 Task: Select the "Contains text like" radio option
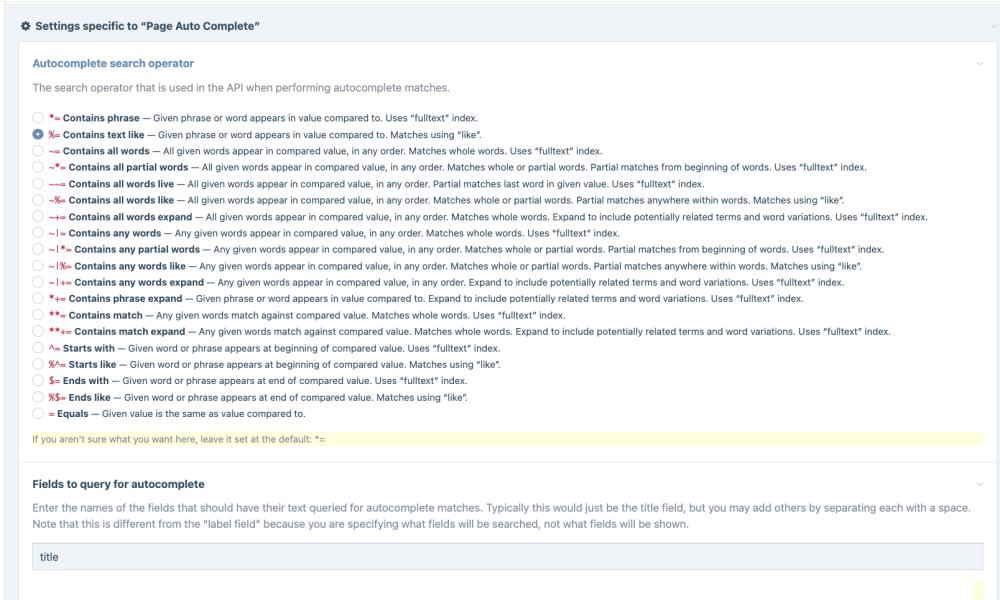(38, 134)
